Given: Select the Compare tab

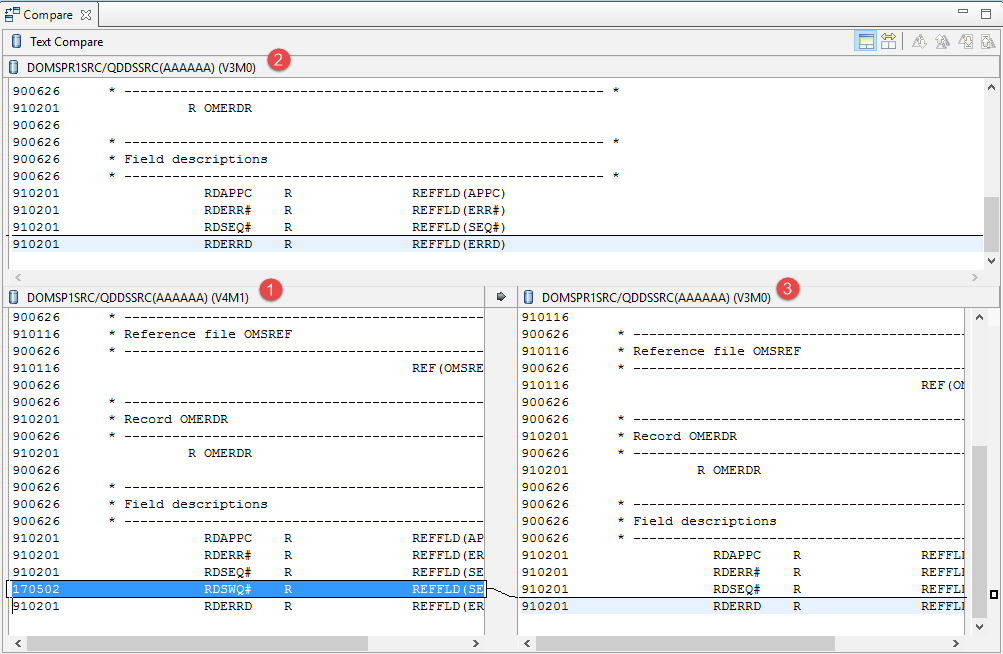Looking at the screenshot, I should [46, 15].
